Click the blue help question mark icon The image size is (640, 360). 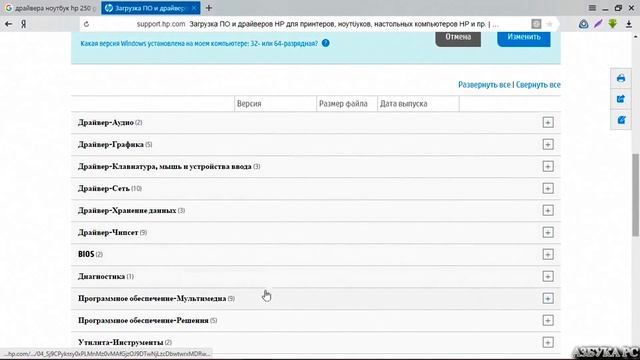[x=325, y=43]
